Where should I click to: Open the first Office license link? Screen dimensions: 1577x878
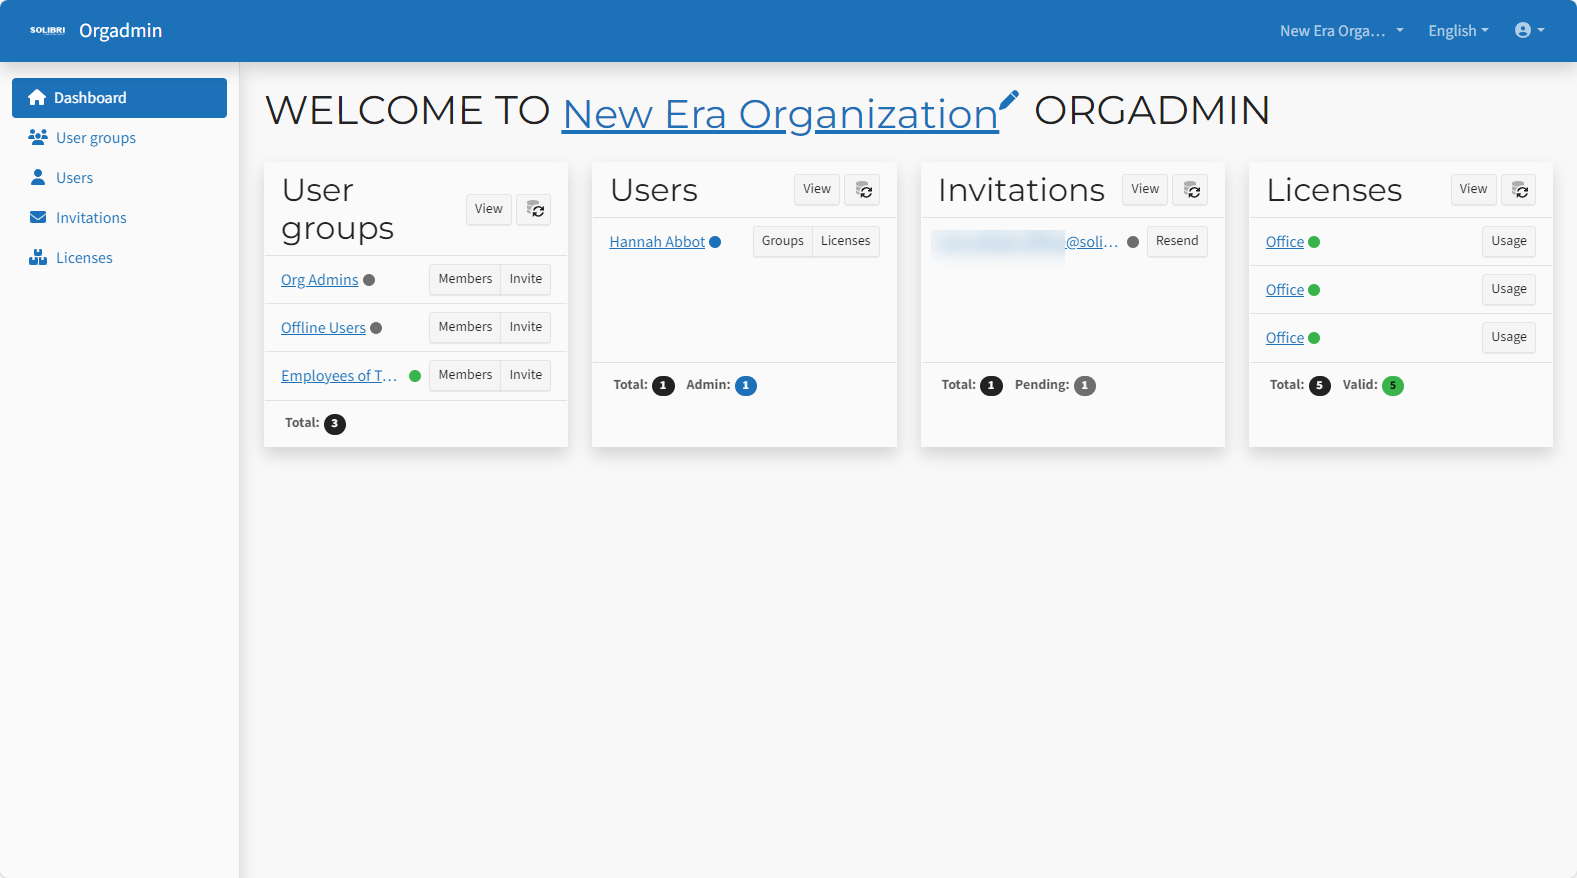pos(1284,242)
